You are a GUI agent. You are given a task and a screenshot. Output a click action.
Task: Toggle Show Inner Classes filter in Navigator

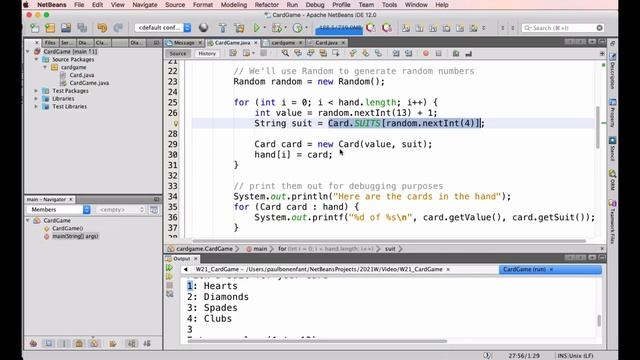click(94, 344)
